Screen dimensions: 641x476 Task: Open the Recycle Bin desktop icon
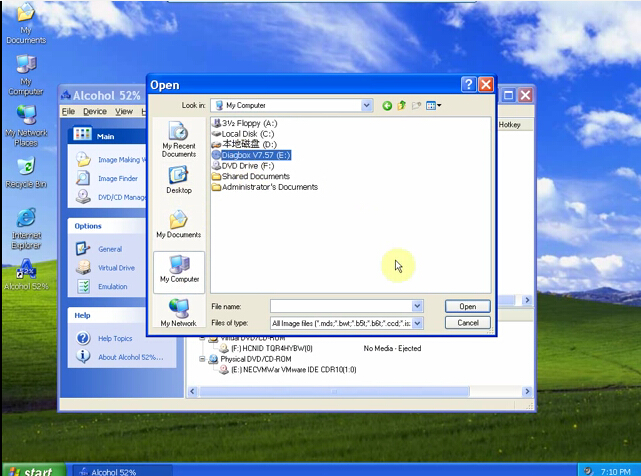[x=26, y=173]
